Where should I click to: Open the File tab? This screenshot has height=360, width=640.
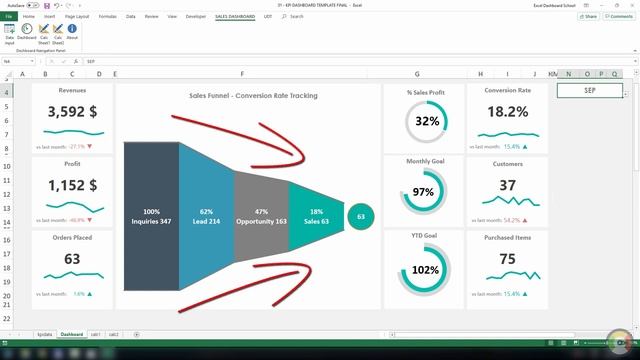tap(9, 16)
